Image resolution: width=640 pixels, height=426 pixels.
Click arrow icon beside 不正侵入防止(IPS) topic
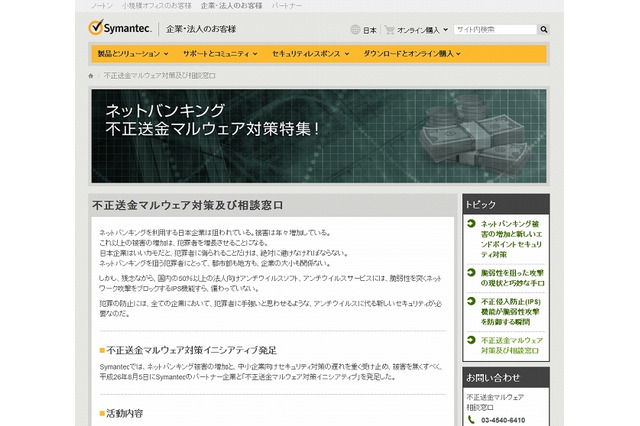point(471,301)
